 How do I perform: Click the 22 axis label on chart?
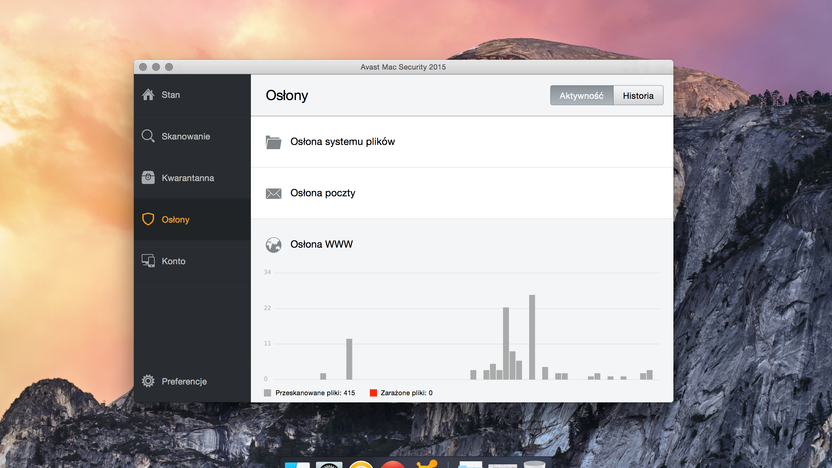[x=267, y=308]
